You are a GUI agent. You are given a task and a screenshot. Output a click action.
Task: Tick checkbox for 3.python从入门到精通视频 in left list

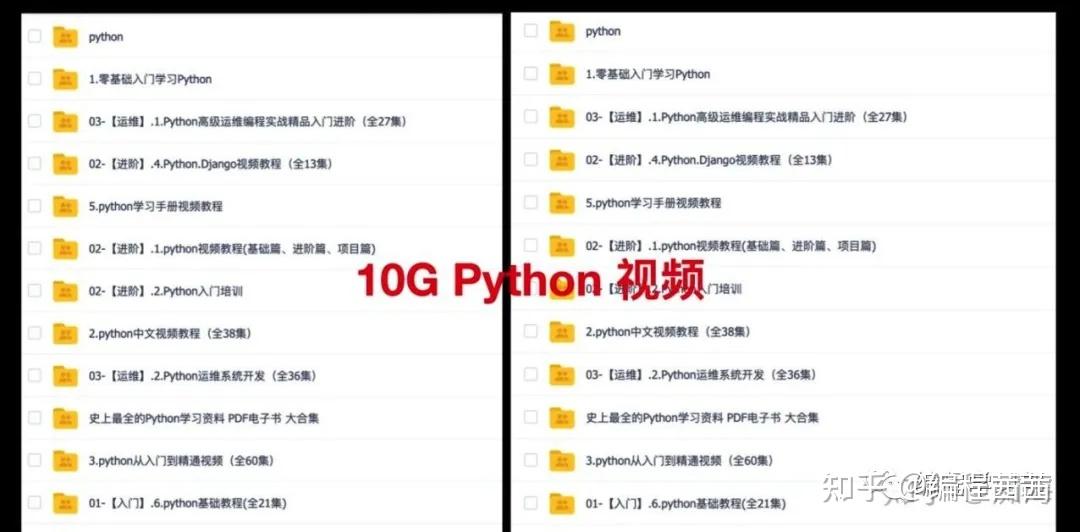pos(34,460)
